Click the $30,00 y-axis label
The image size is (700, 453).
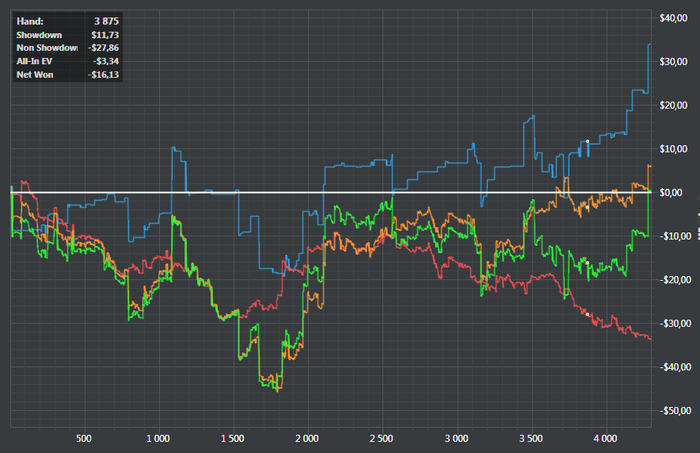coord(673,62)
